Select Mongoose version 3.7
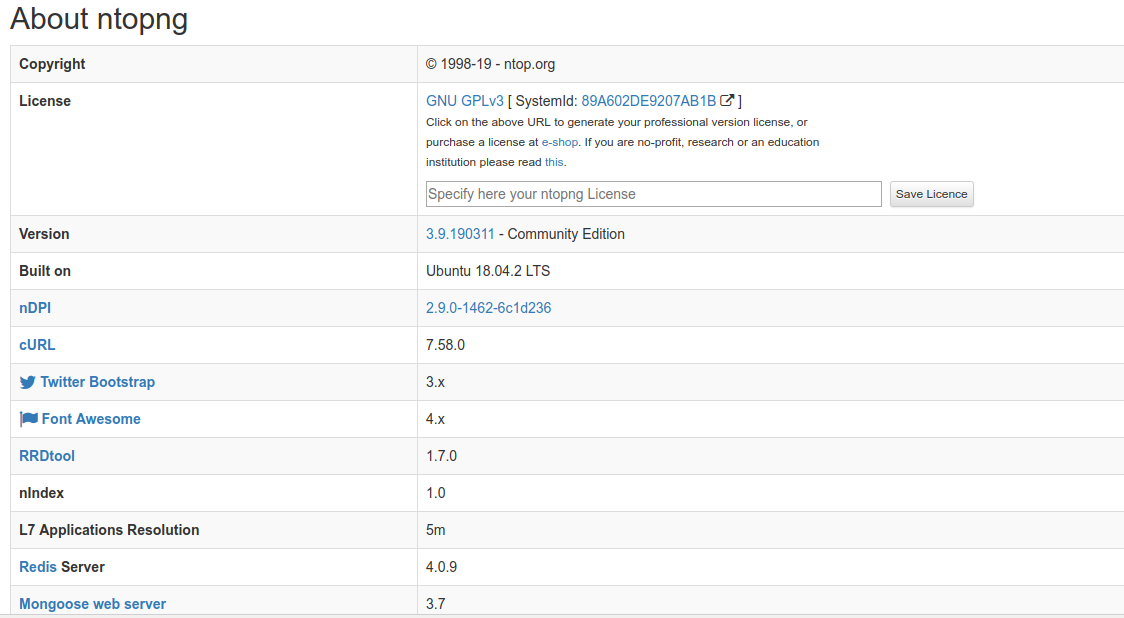Image resolution: width=1124 pixels, height=618 pixels. 436,604
